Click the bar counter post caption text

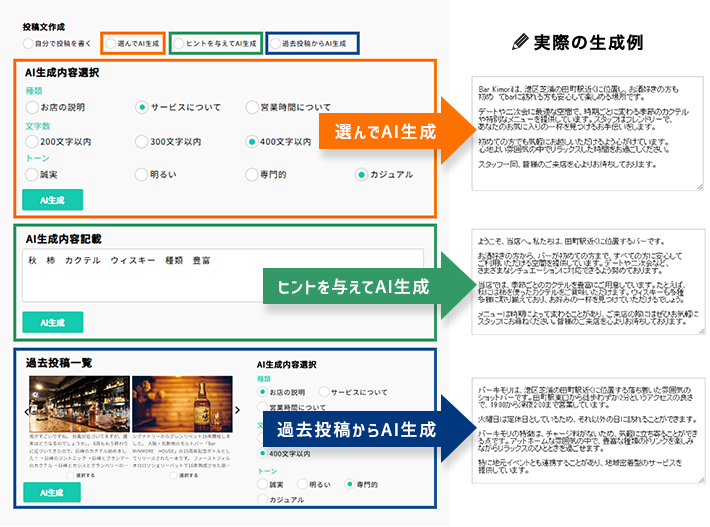tap(78, 451)
